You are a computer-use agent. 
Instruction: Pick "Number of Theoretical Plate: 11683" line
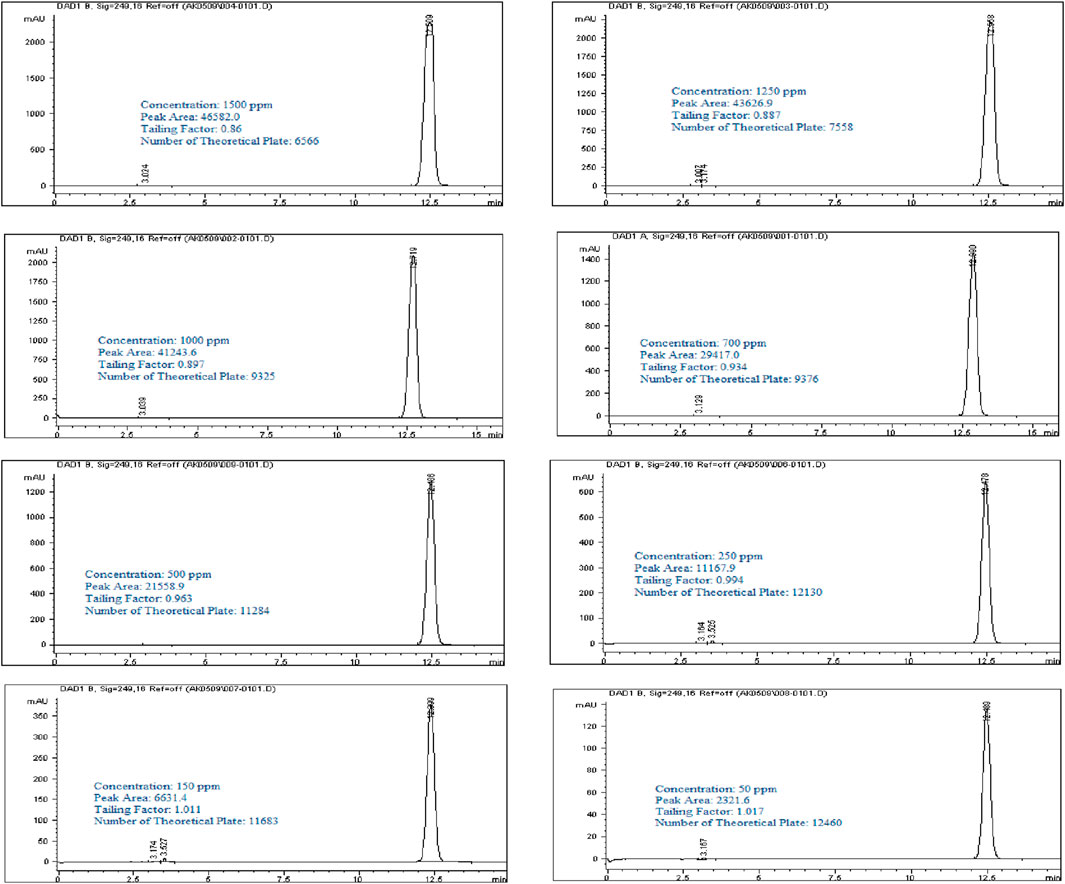click(x=186, y=821)
